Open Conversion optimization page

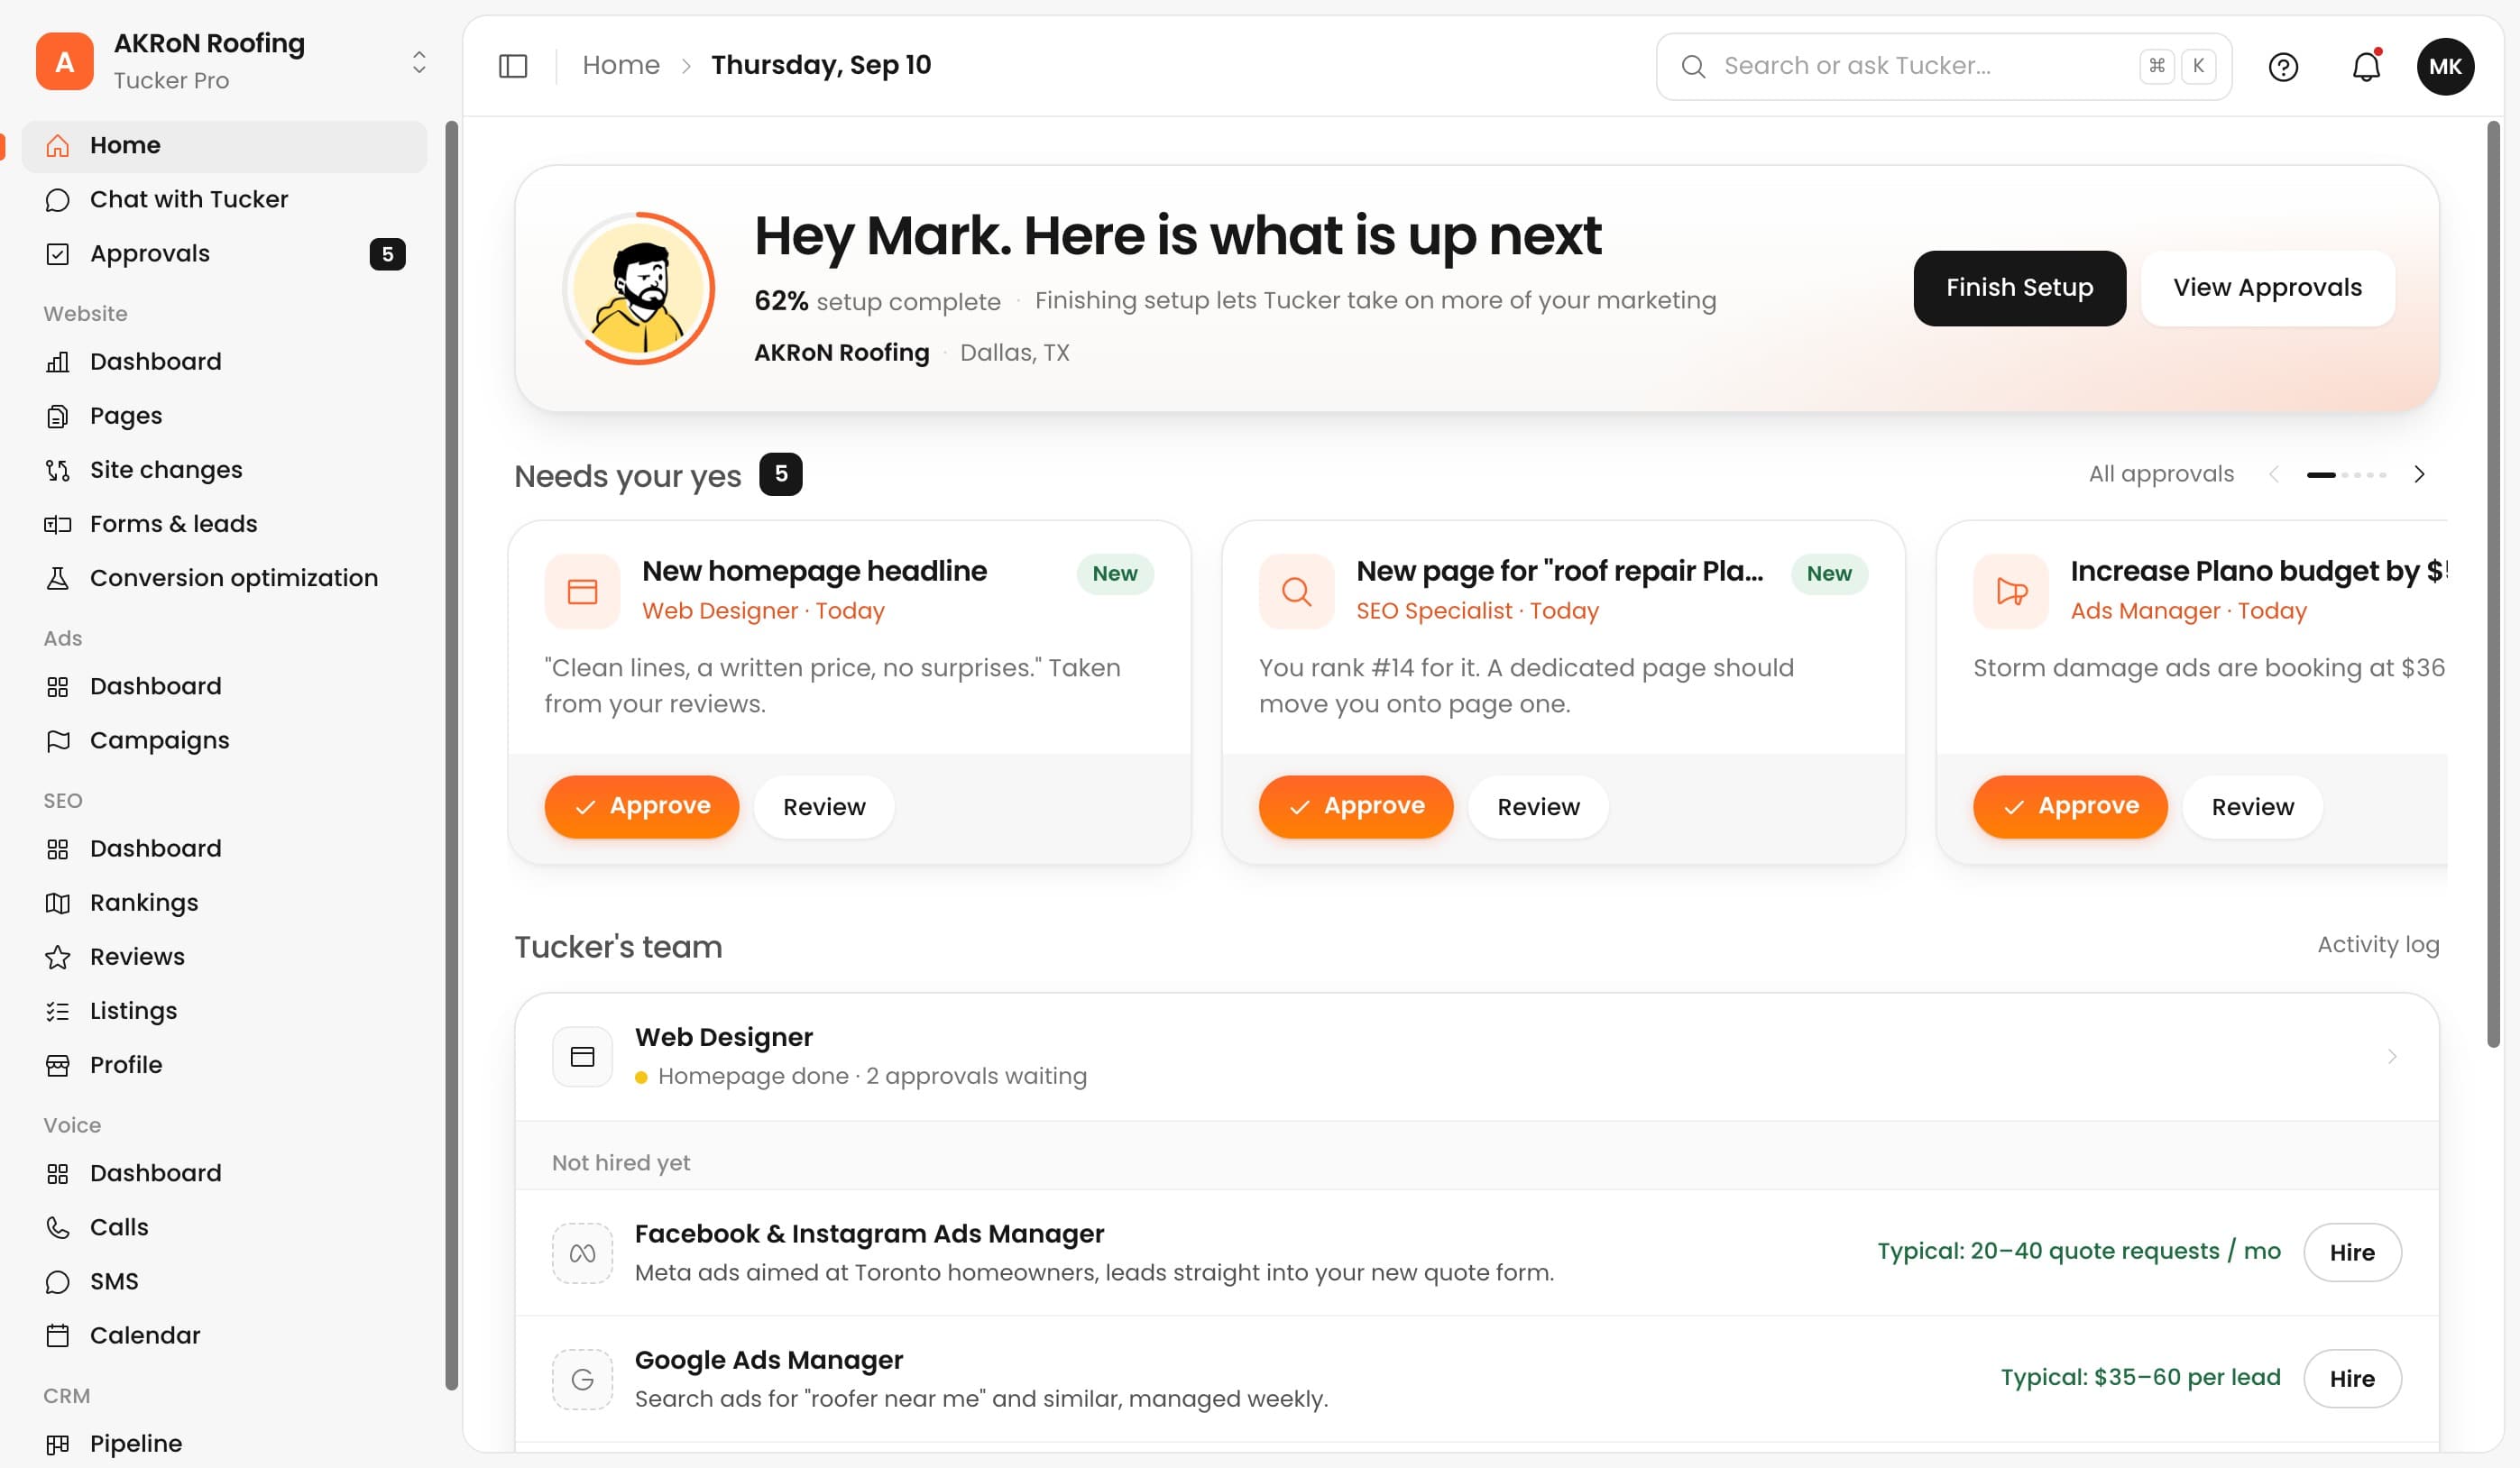coord(224,578)
